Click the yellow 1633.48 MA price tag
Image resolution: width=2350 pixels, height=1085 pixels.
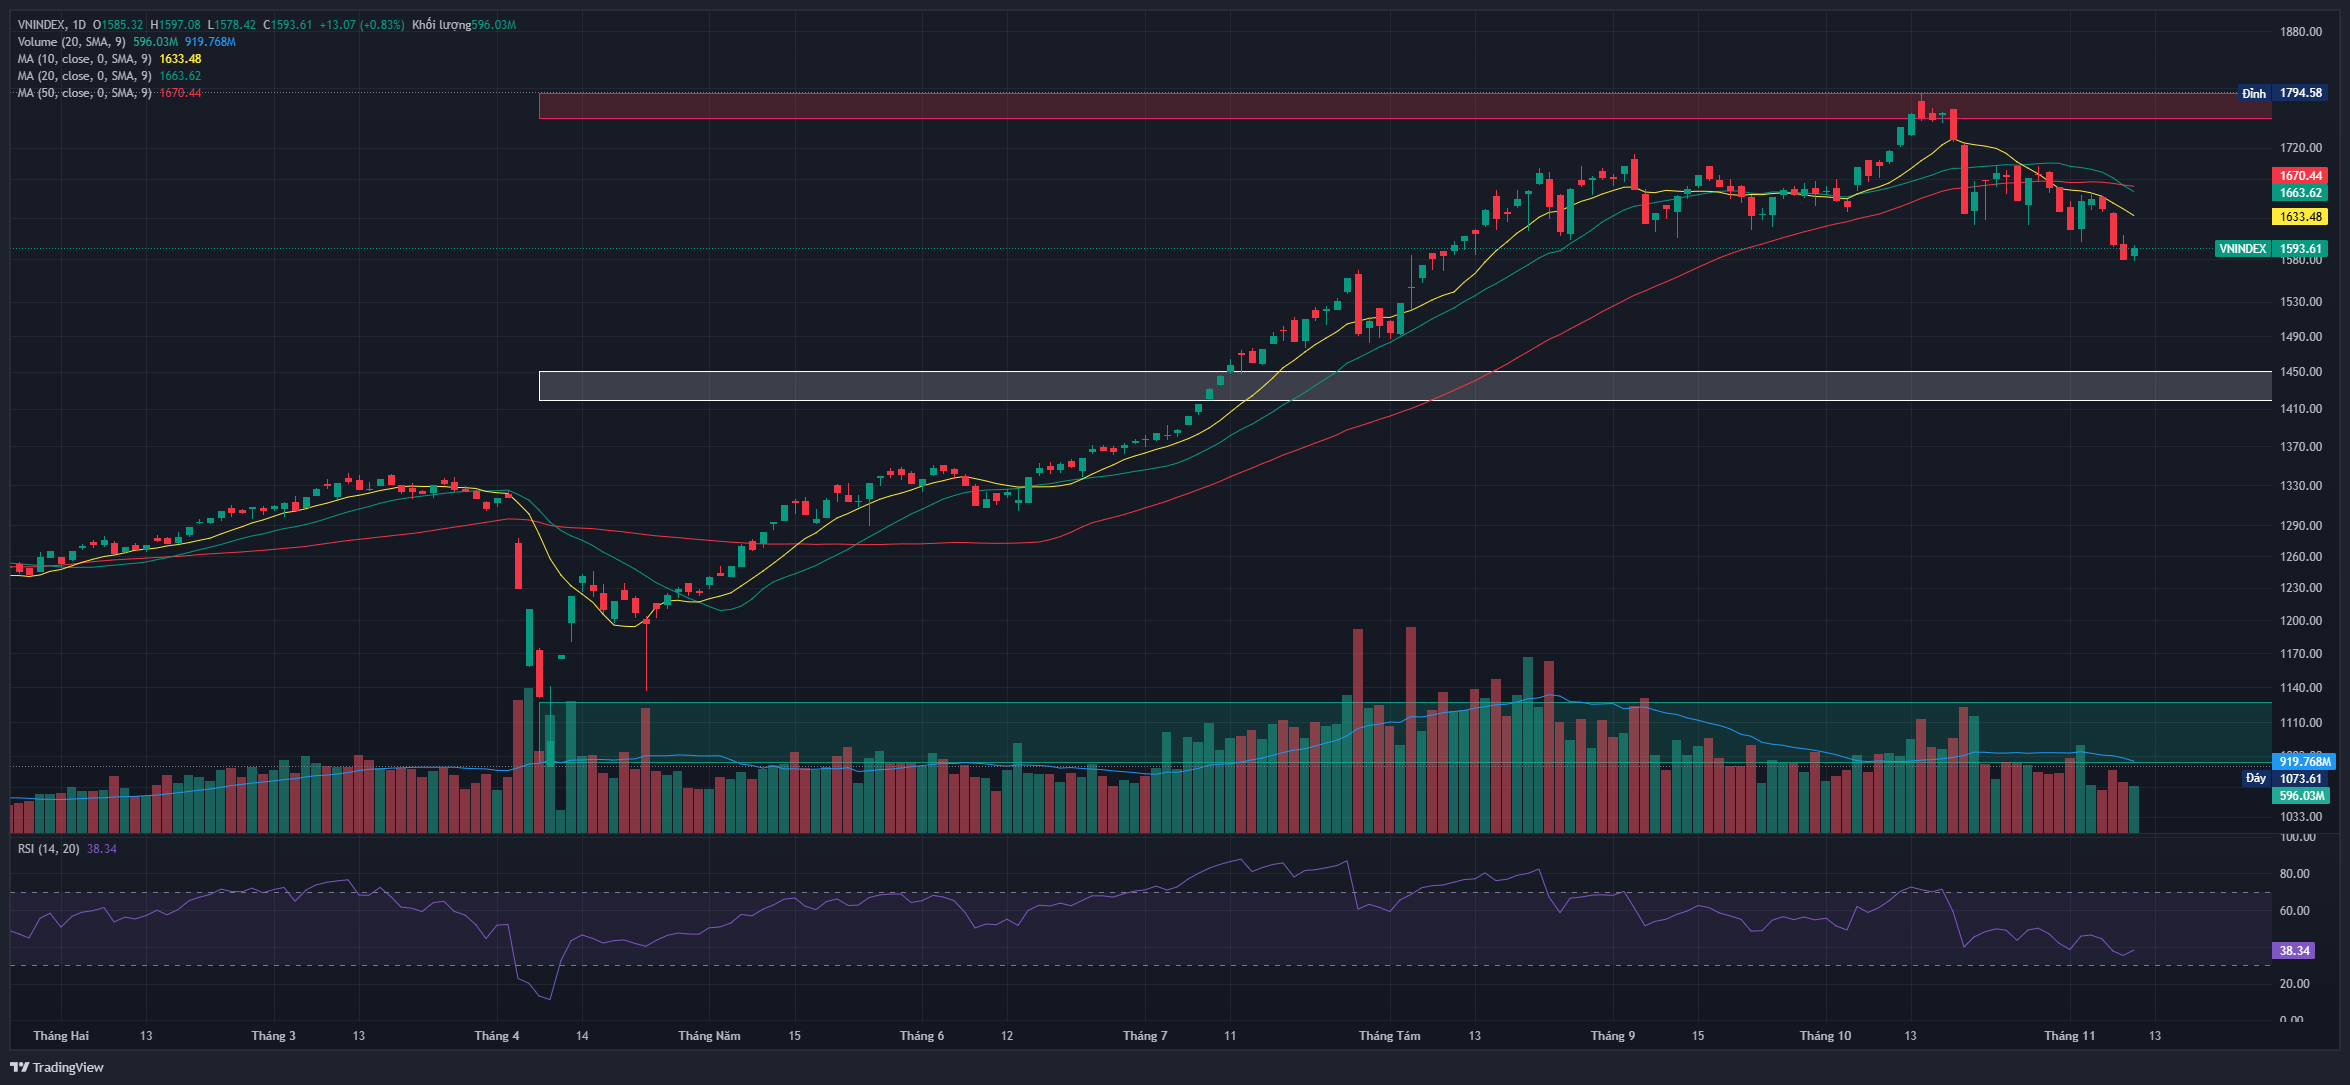click(2300, 217)
